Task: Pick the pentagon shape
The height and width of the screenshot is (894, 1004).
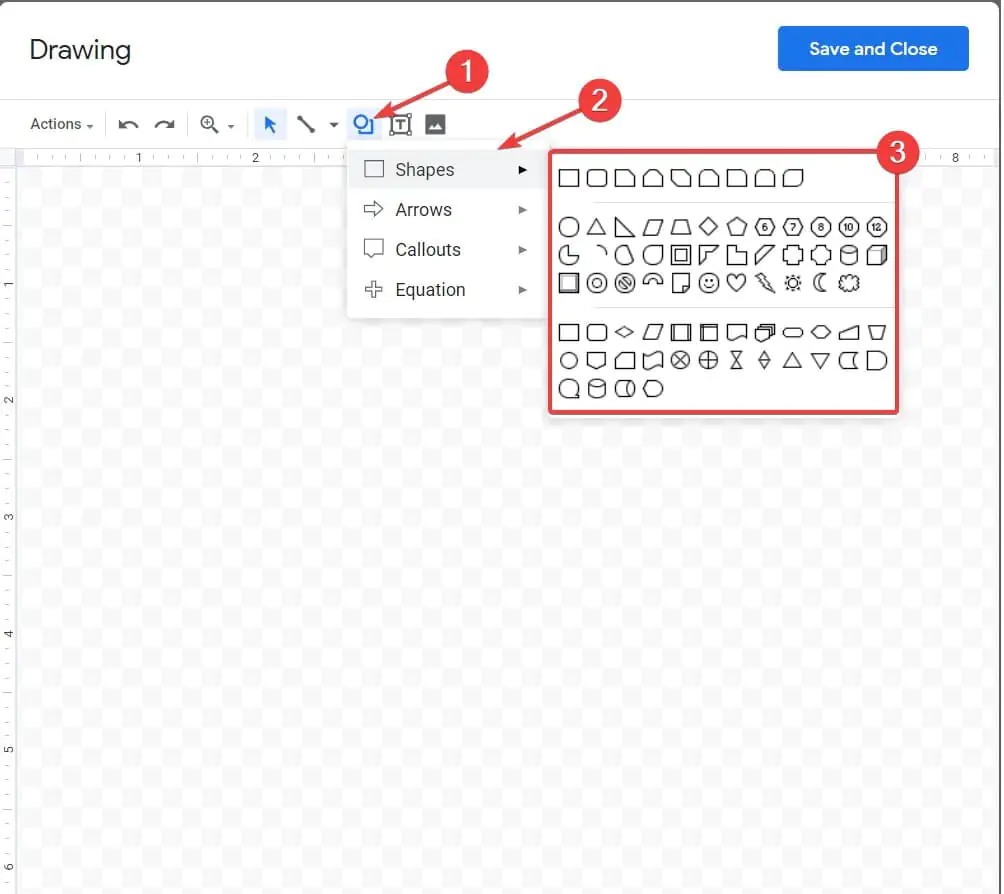Action: [x=736, y=227]
